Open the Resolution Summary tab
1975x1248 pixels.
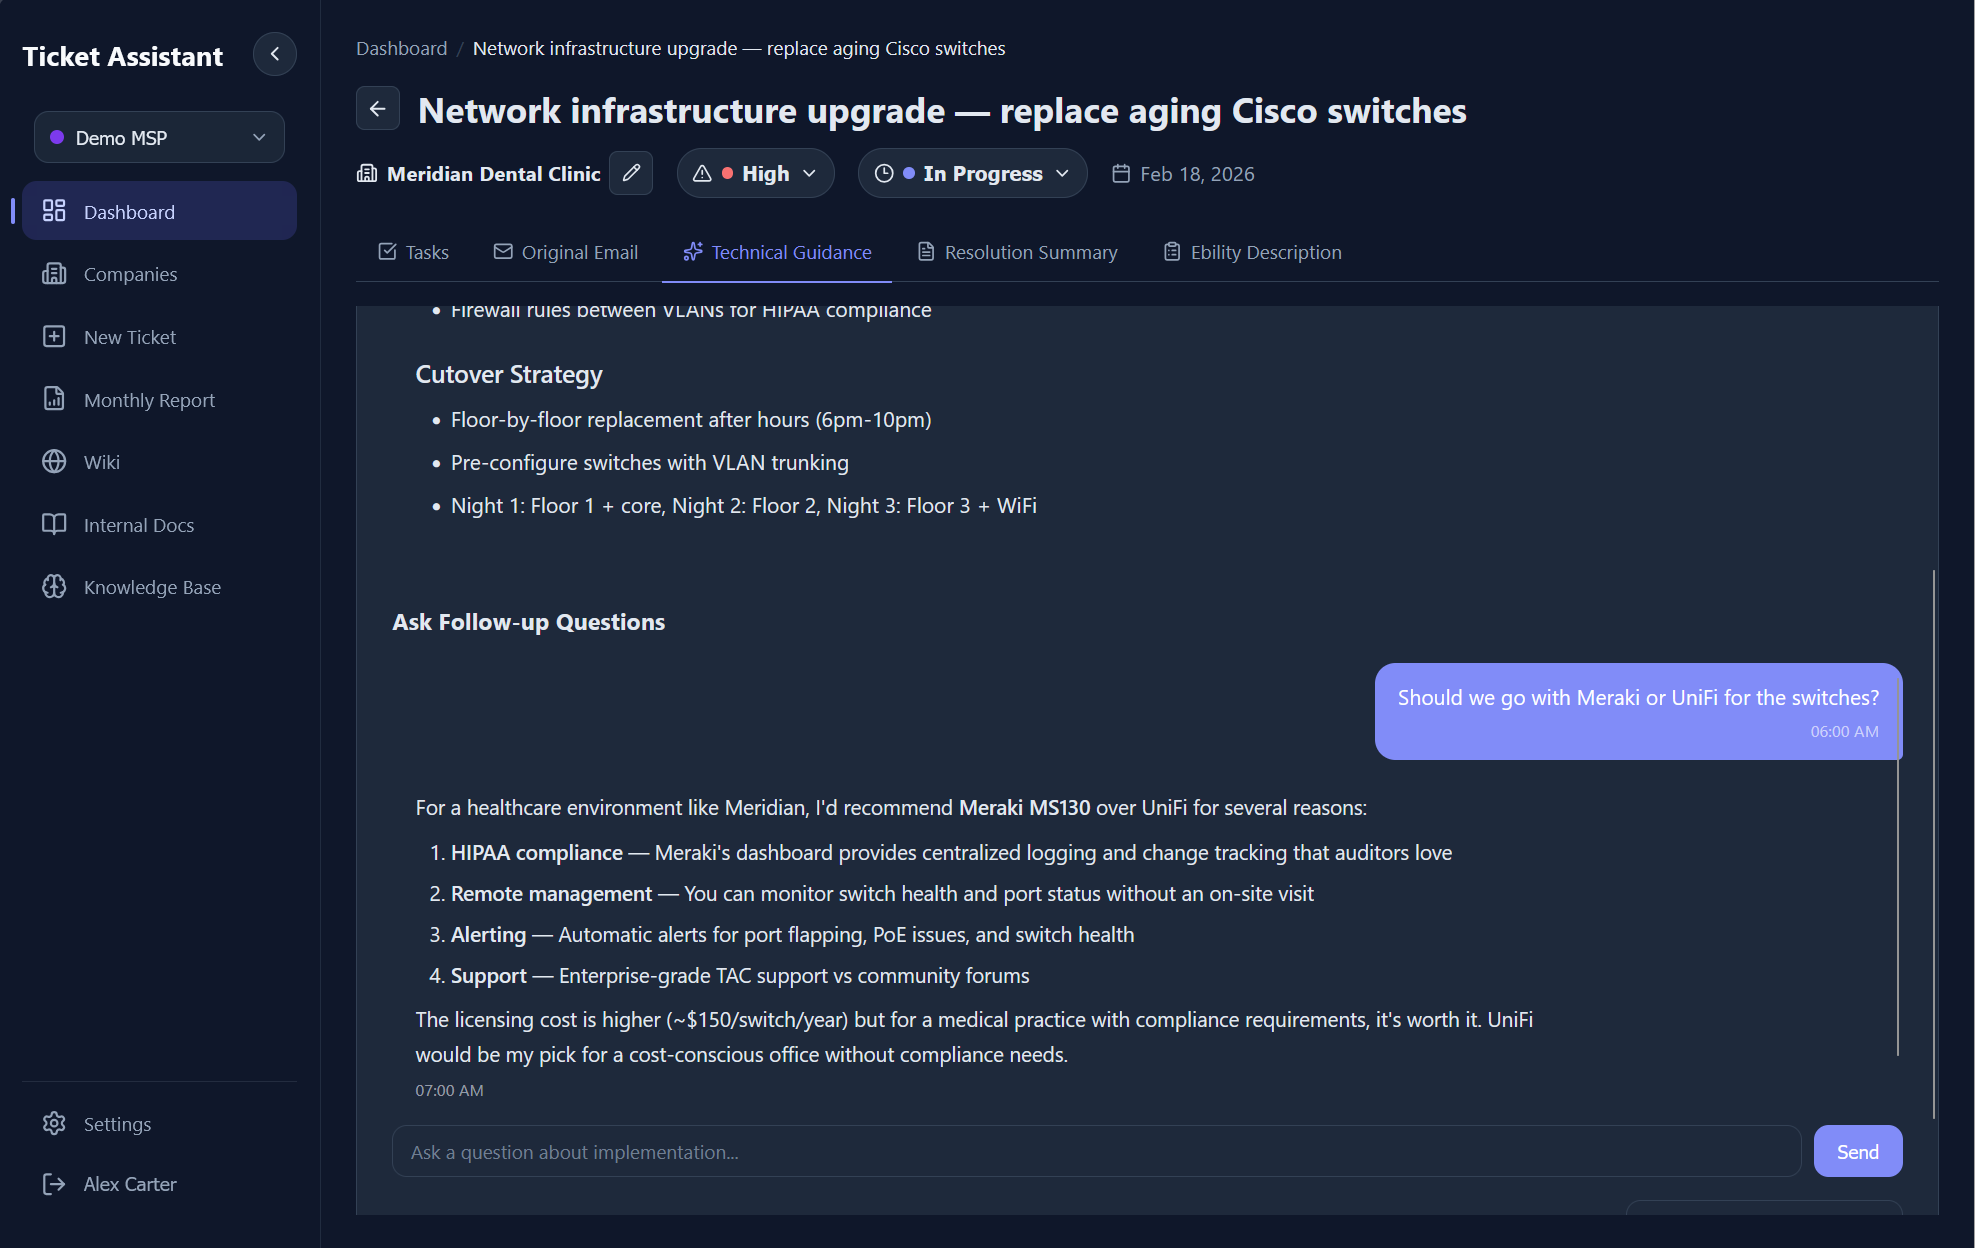1017,252
